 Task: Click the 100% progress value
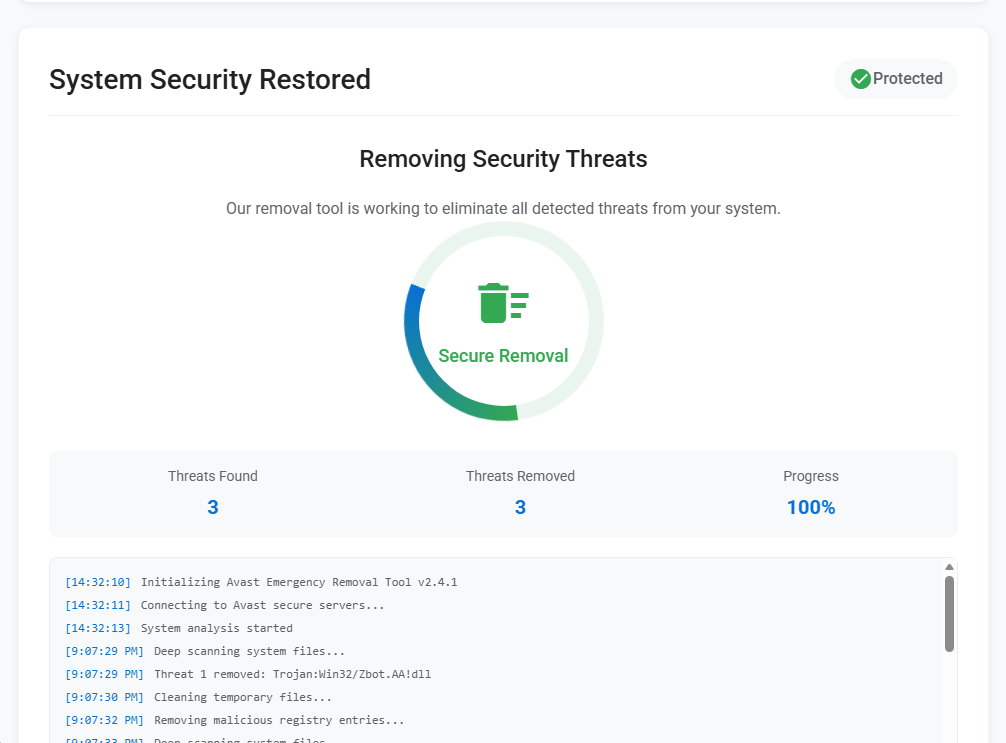click(810, 508)
